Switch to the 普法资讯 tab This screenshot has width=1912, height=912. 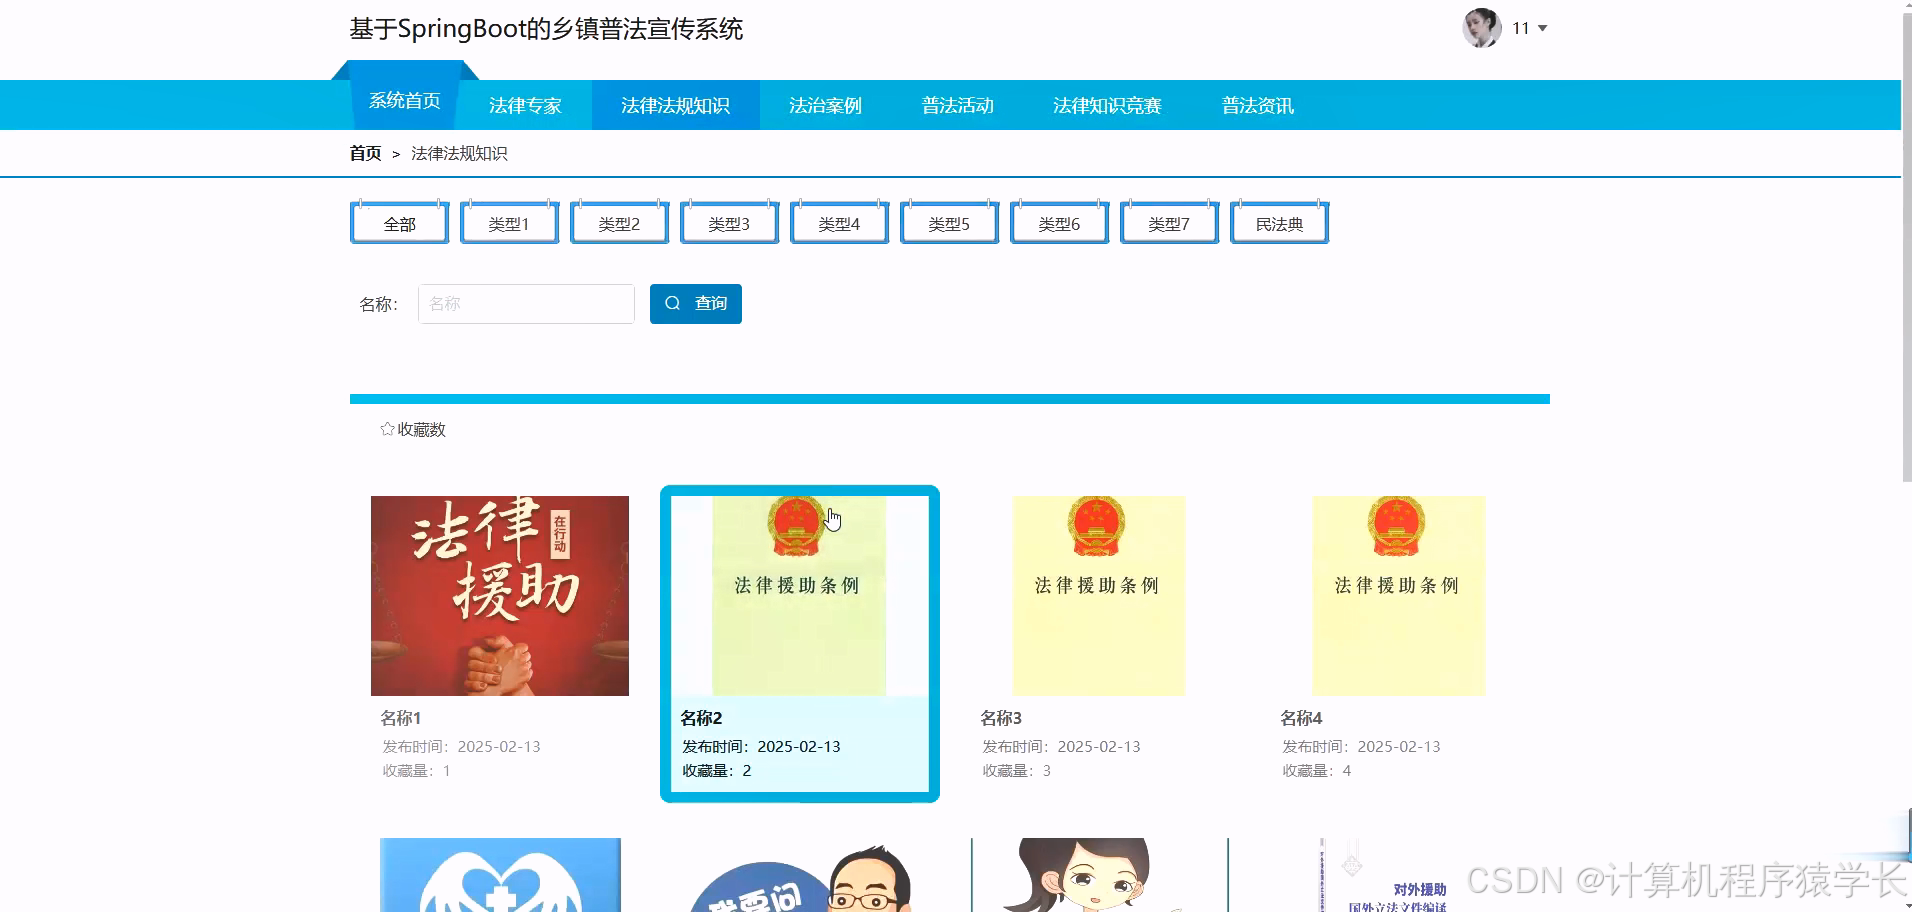click(1256, 104)
